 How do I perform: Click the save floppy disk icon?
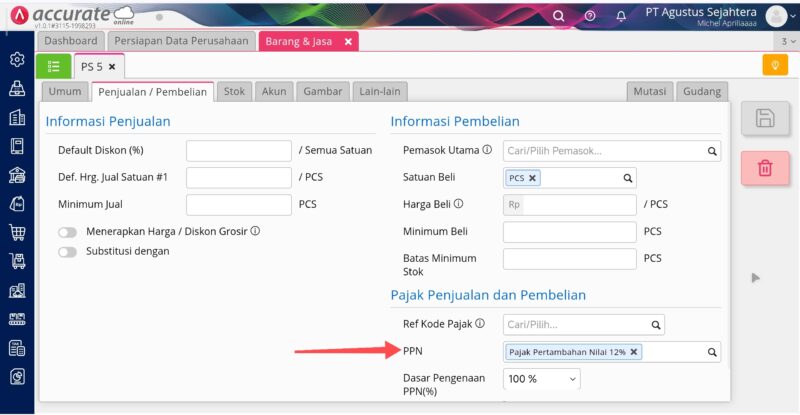point(765,119)
